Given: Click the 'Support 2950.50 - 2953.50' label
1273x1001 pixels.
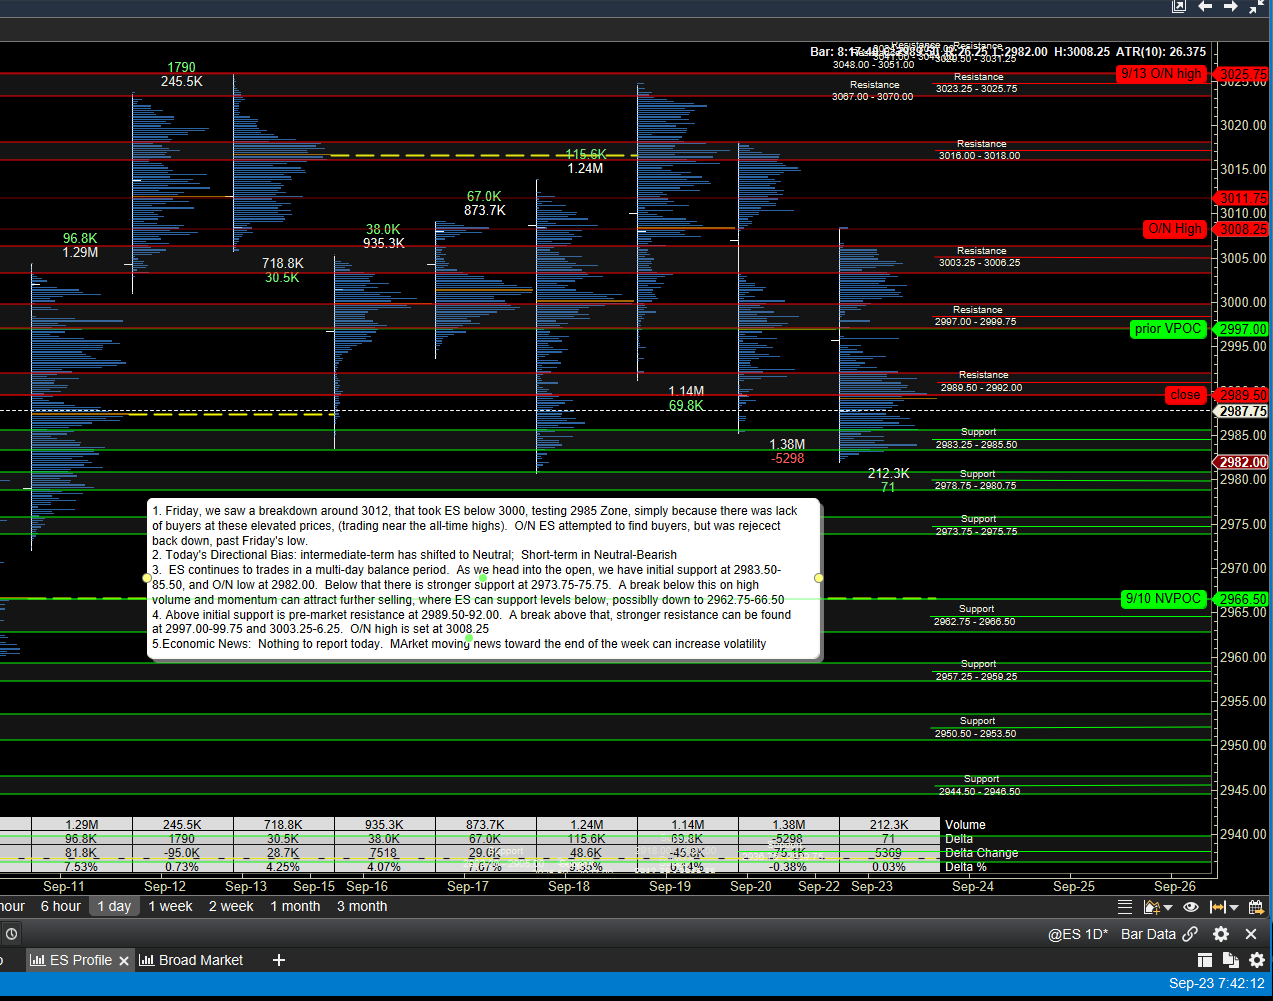Looking at the screenshot, I should pyautogui.click(x=976, y=727).
